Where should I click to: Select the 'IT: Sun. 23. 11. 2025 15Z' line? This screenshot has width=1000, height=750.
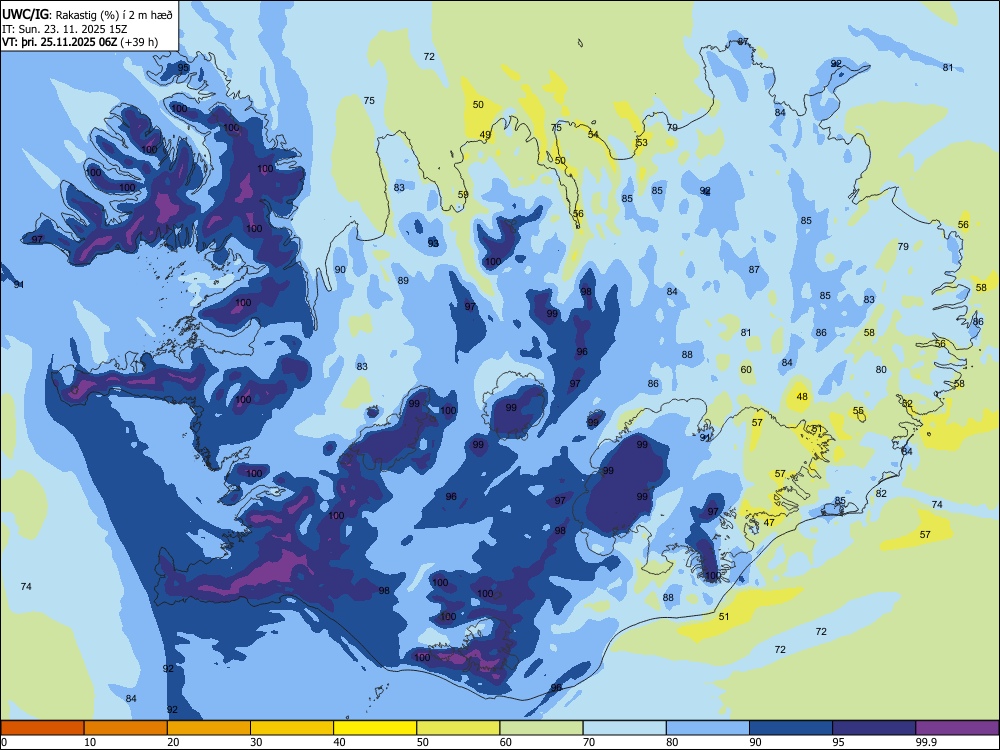pyautogui.click(x=64, y=29)
